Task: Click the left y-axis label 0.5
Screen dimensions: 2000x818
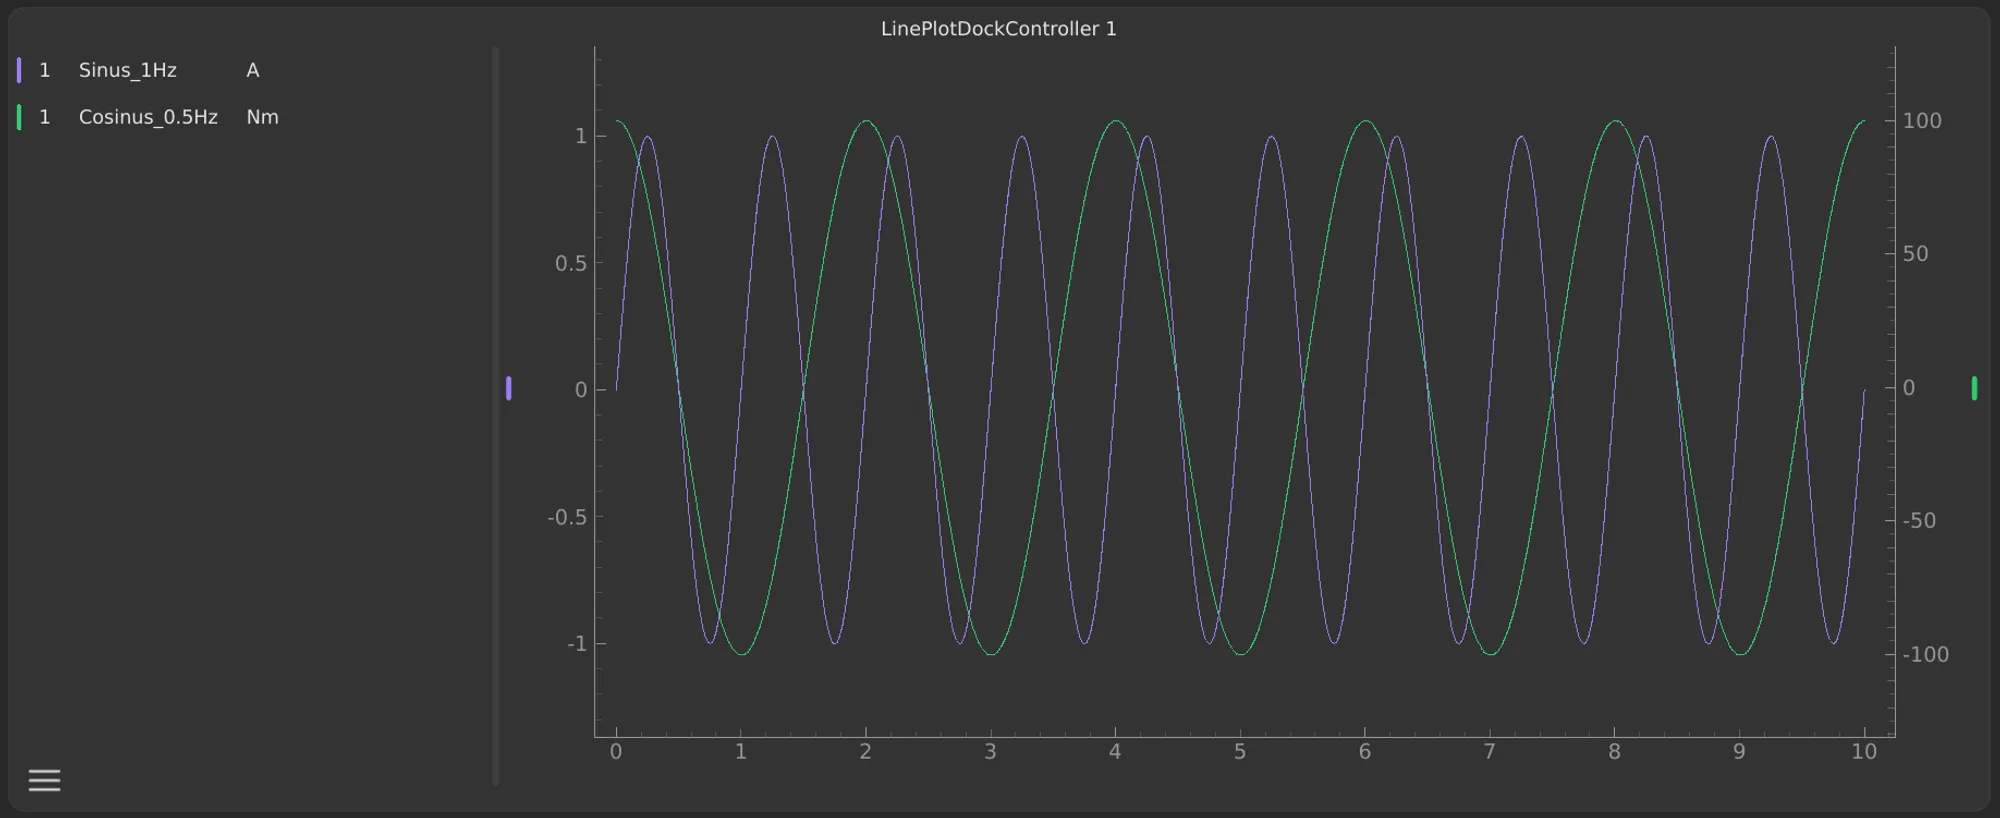Action: tap(570, 263)
